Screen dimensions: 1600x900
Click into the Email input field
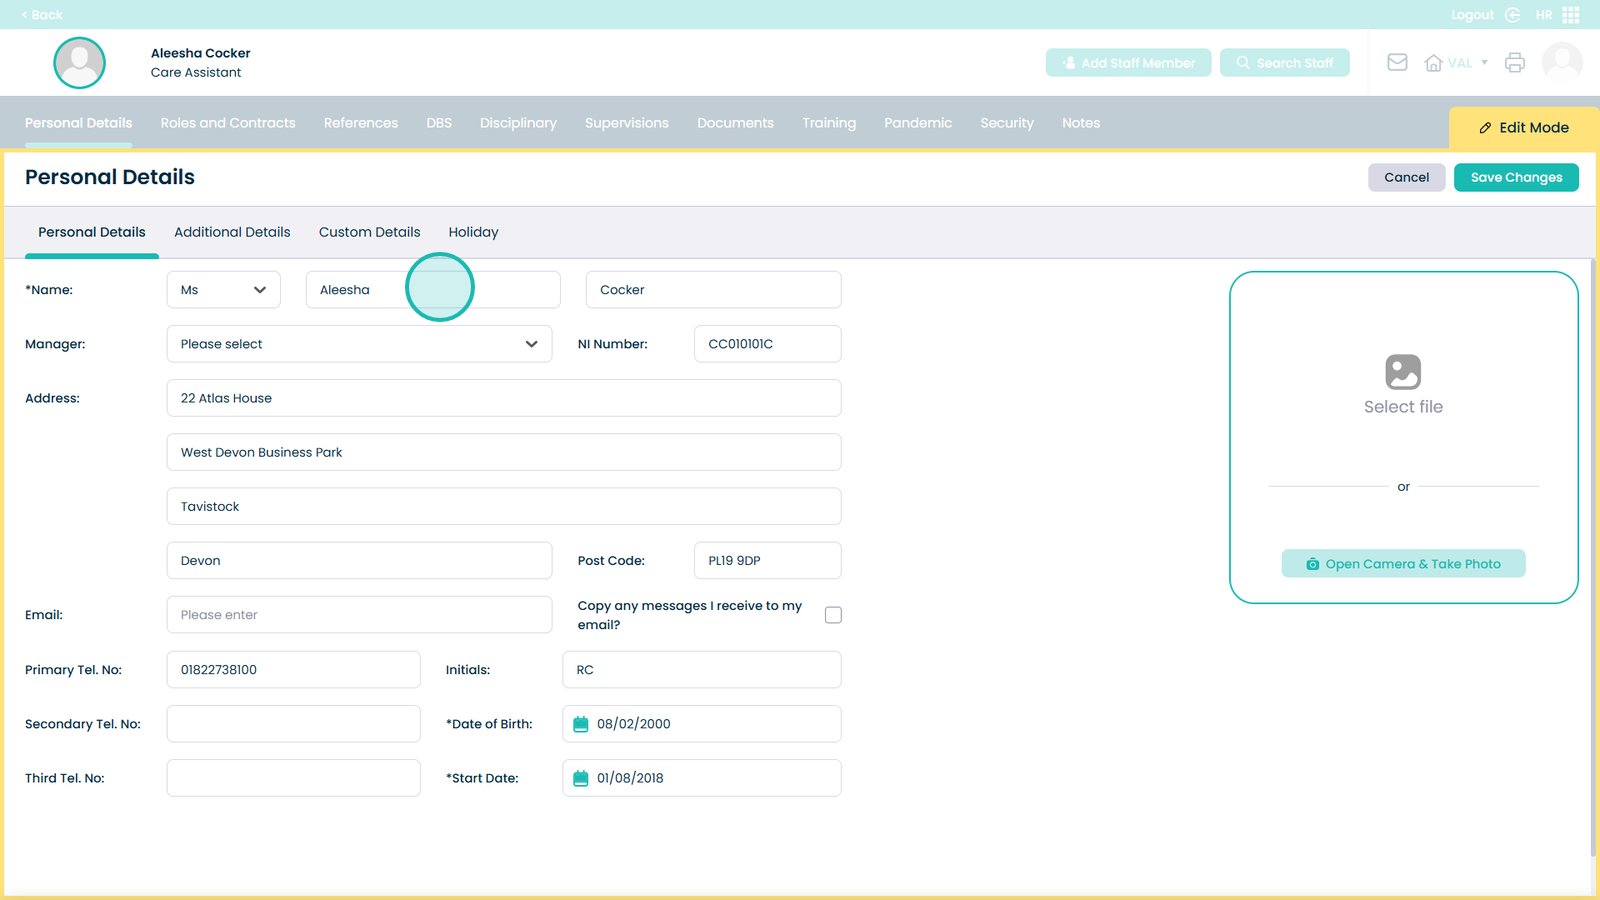359,615
